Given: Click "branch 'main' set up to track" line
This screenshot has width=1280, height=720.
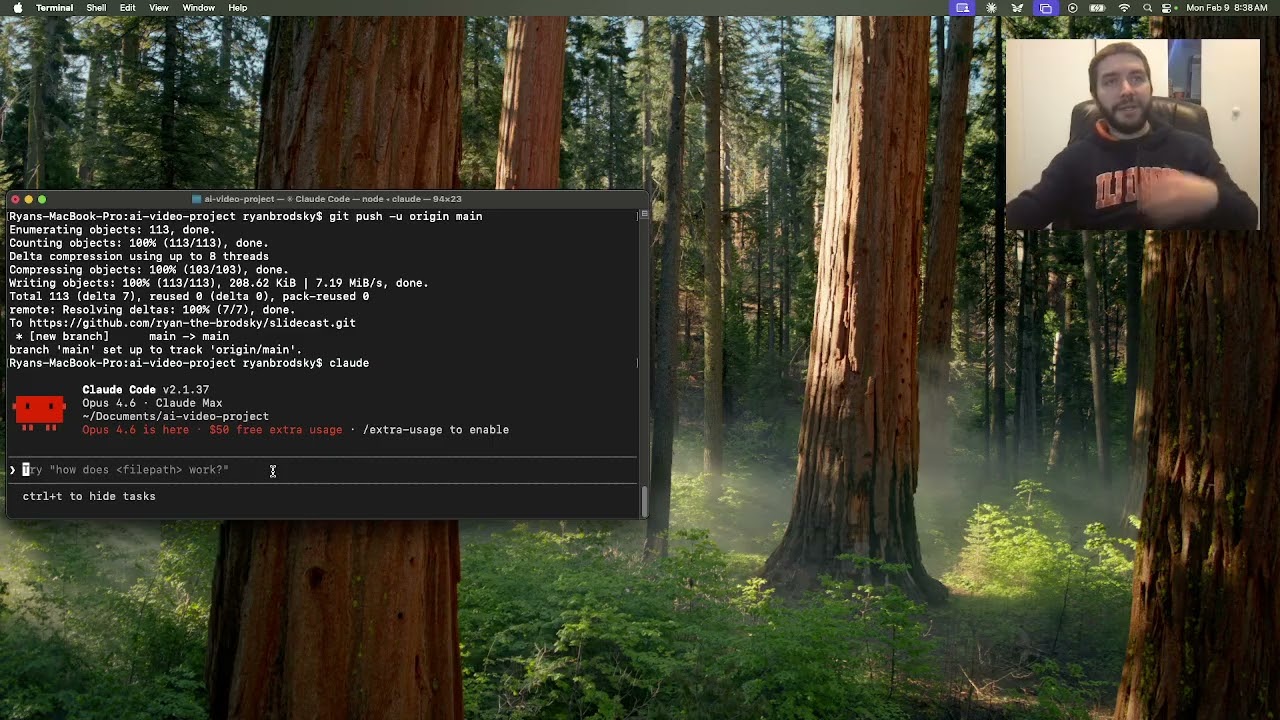Looking at the screenshot, I should (155, 350).
